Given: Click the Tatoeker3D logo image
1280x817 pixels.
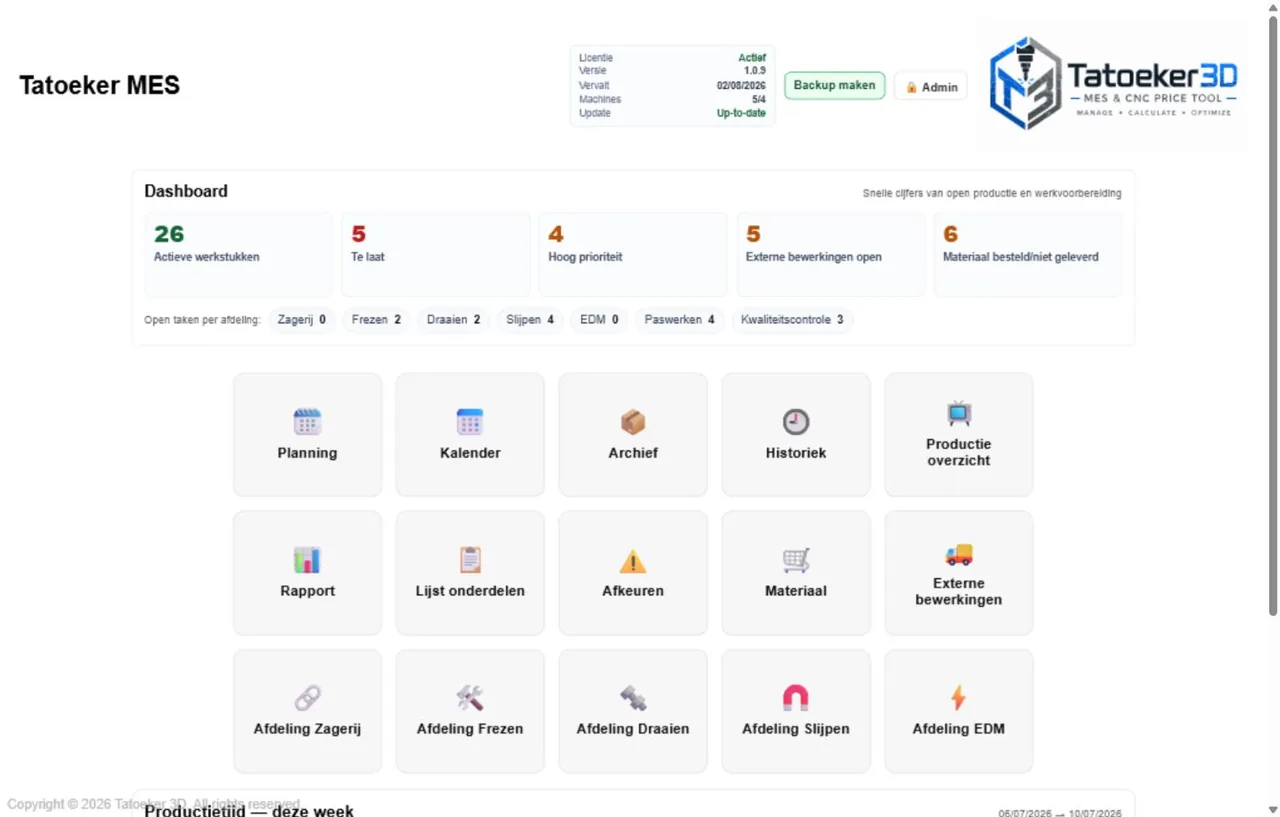Looking at the screenshot, I should pyautogui.click(x=1112, y=85).
